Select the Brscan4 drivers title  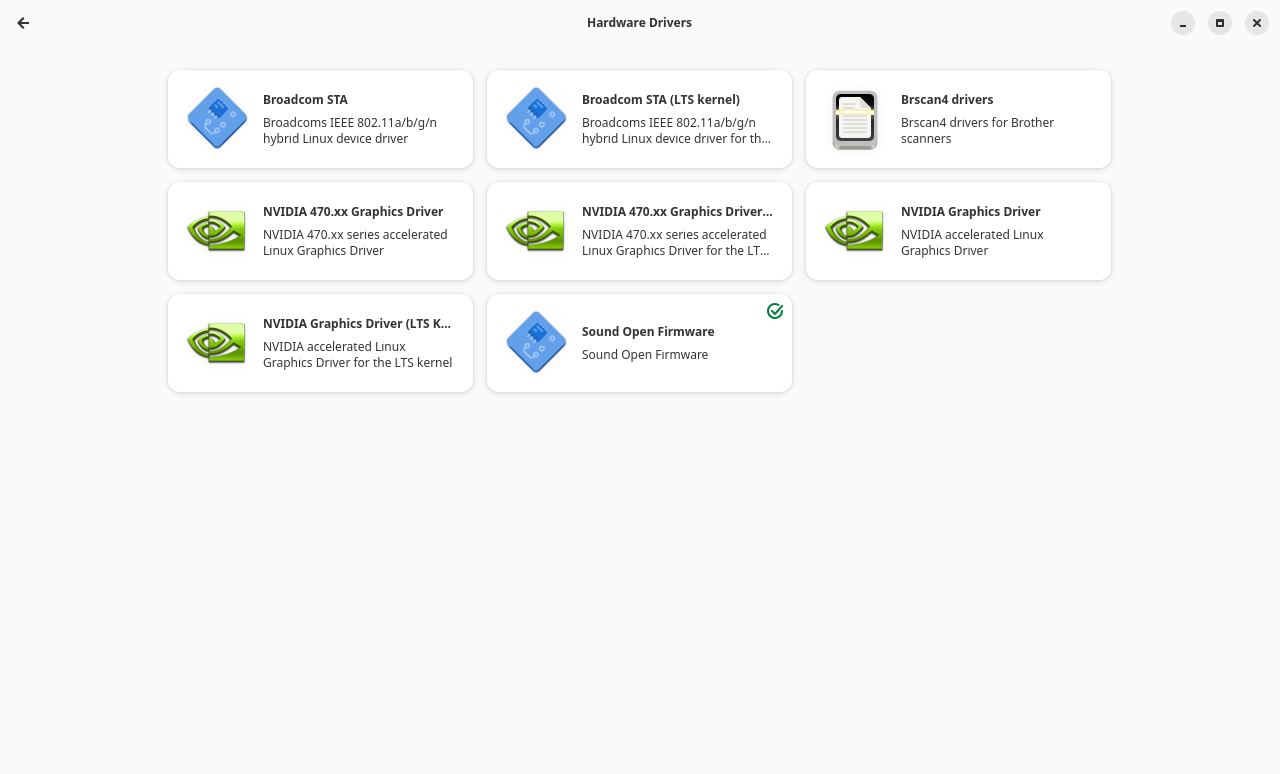pos(946,100)
